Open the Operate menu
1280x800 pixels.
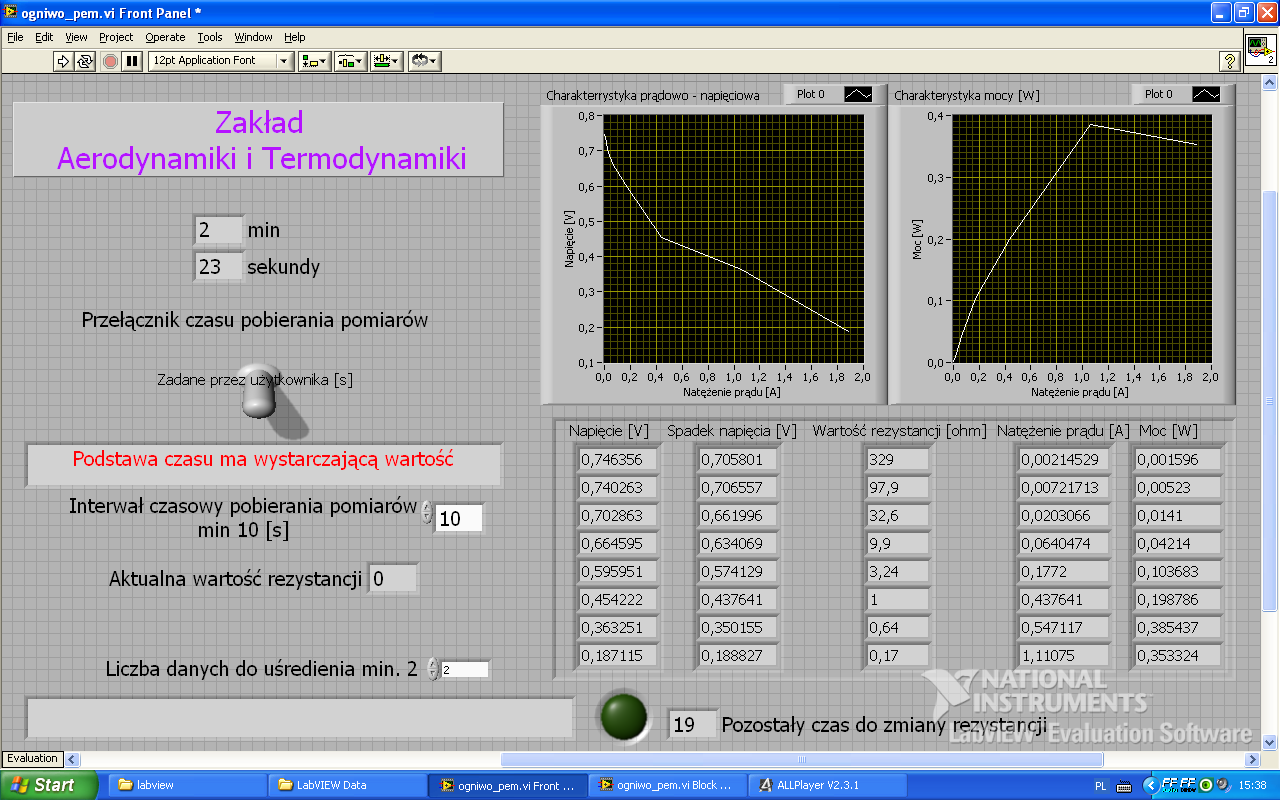point(165,37)
